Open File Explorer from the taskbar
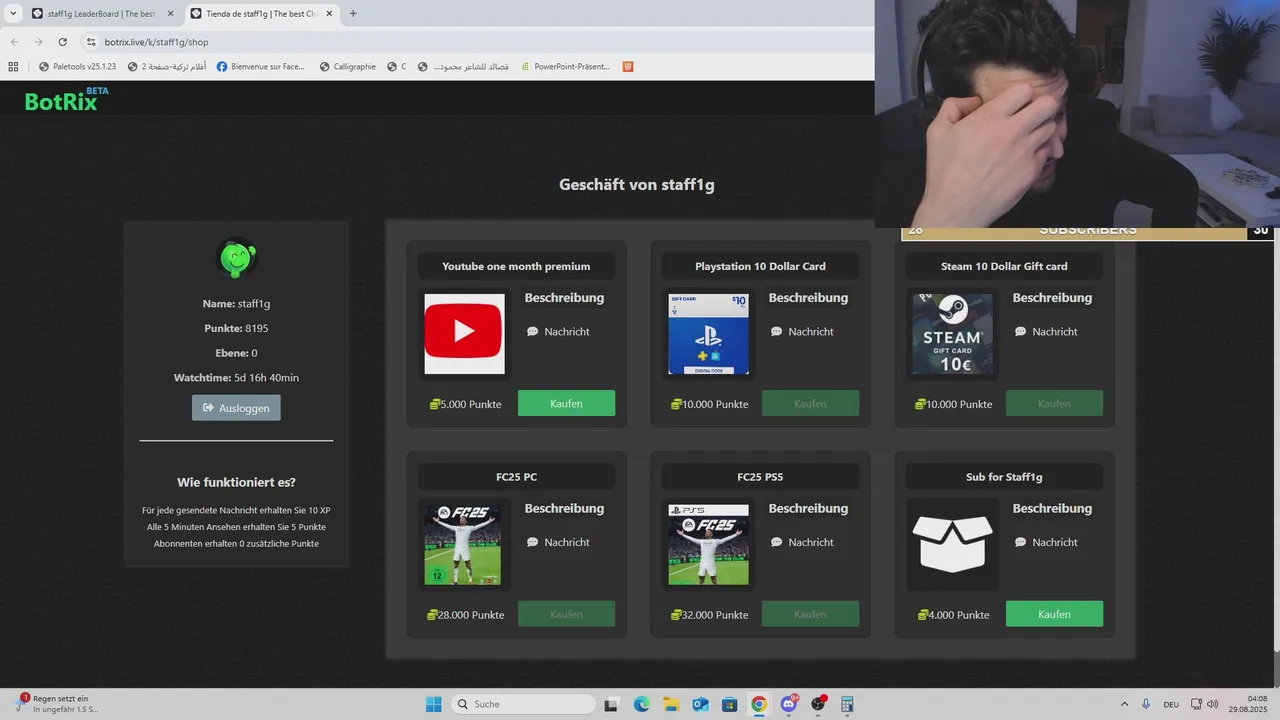The height and width of the screenshot is (720, 1280). coord(671,704)
